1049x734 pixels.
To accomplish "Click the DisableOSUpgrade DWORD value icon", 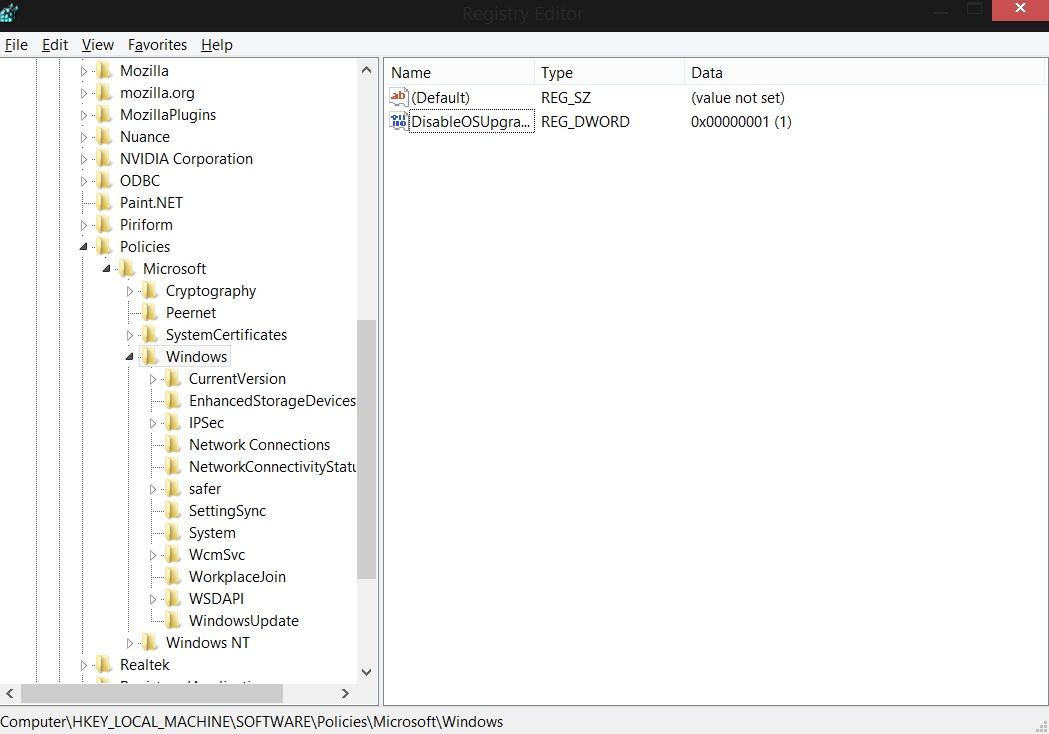I will click(399, 122).
